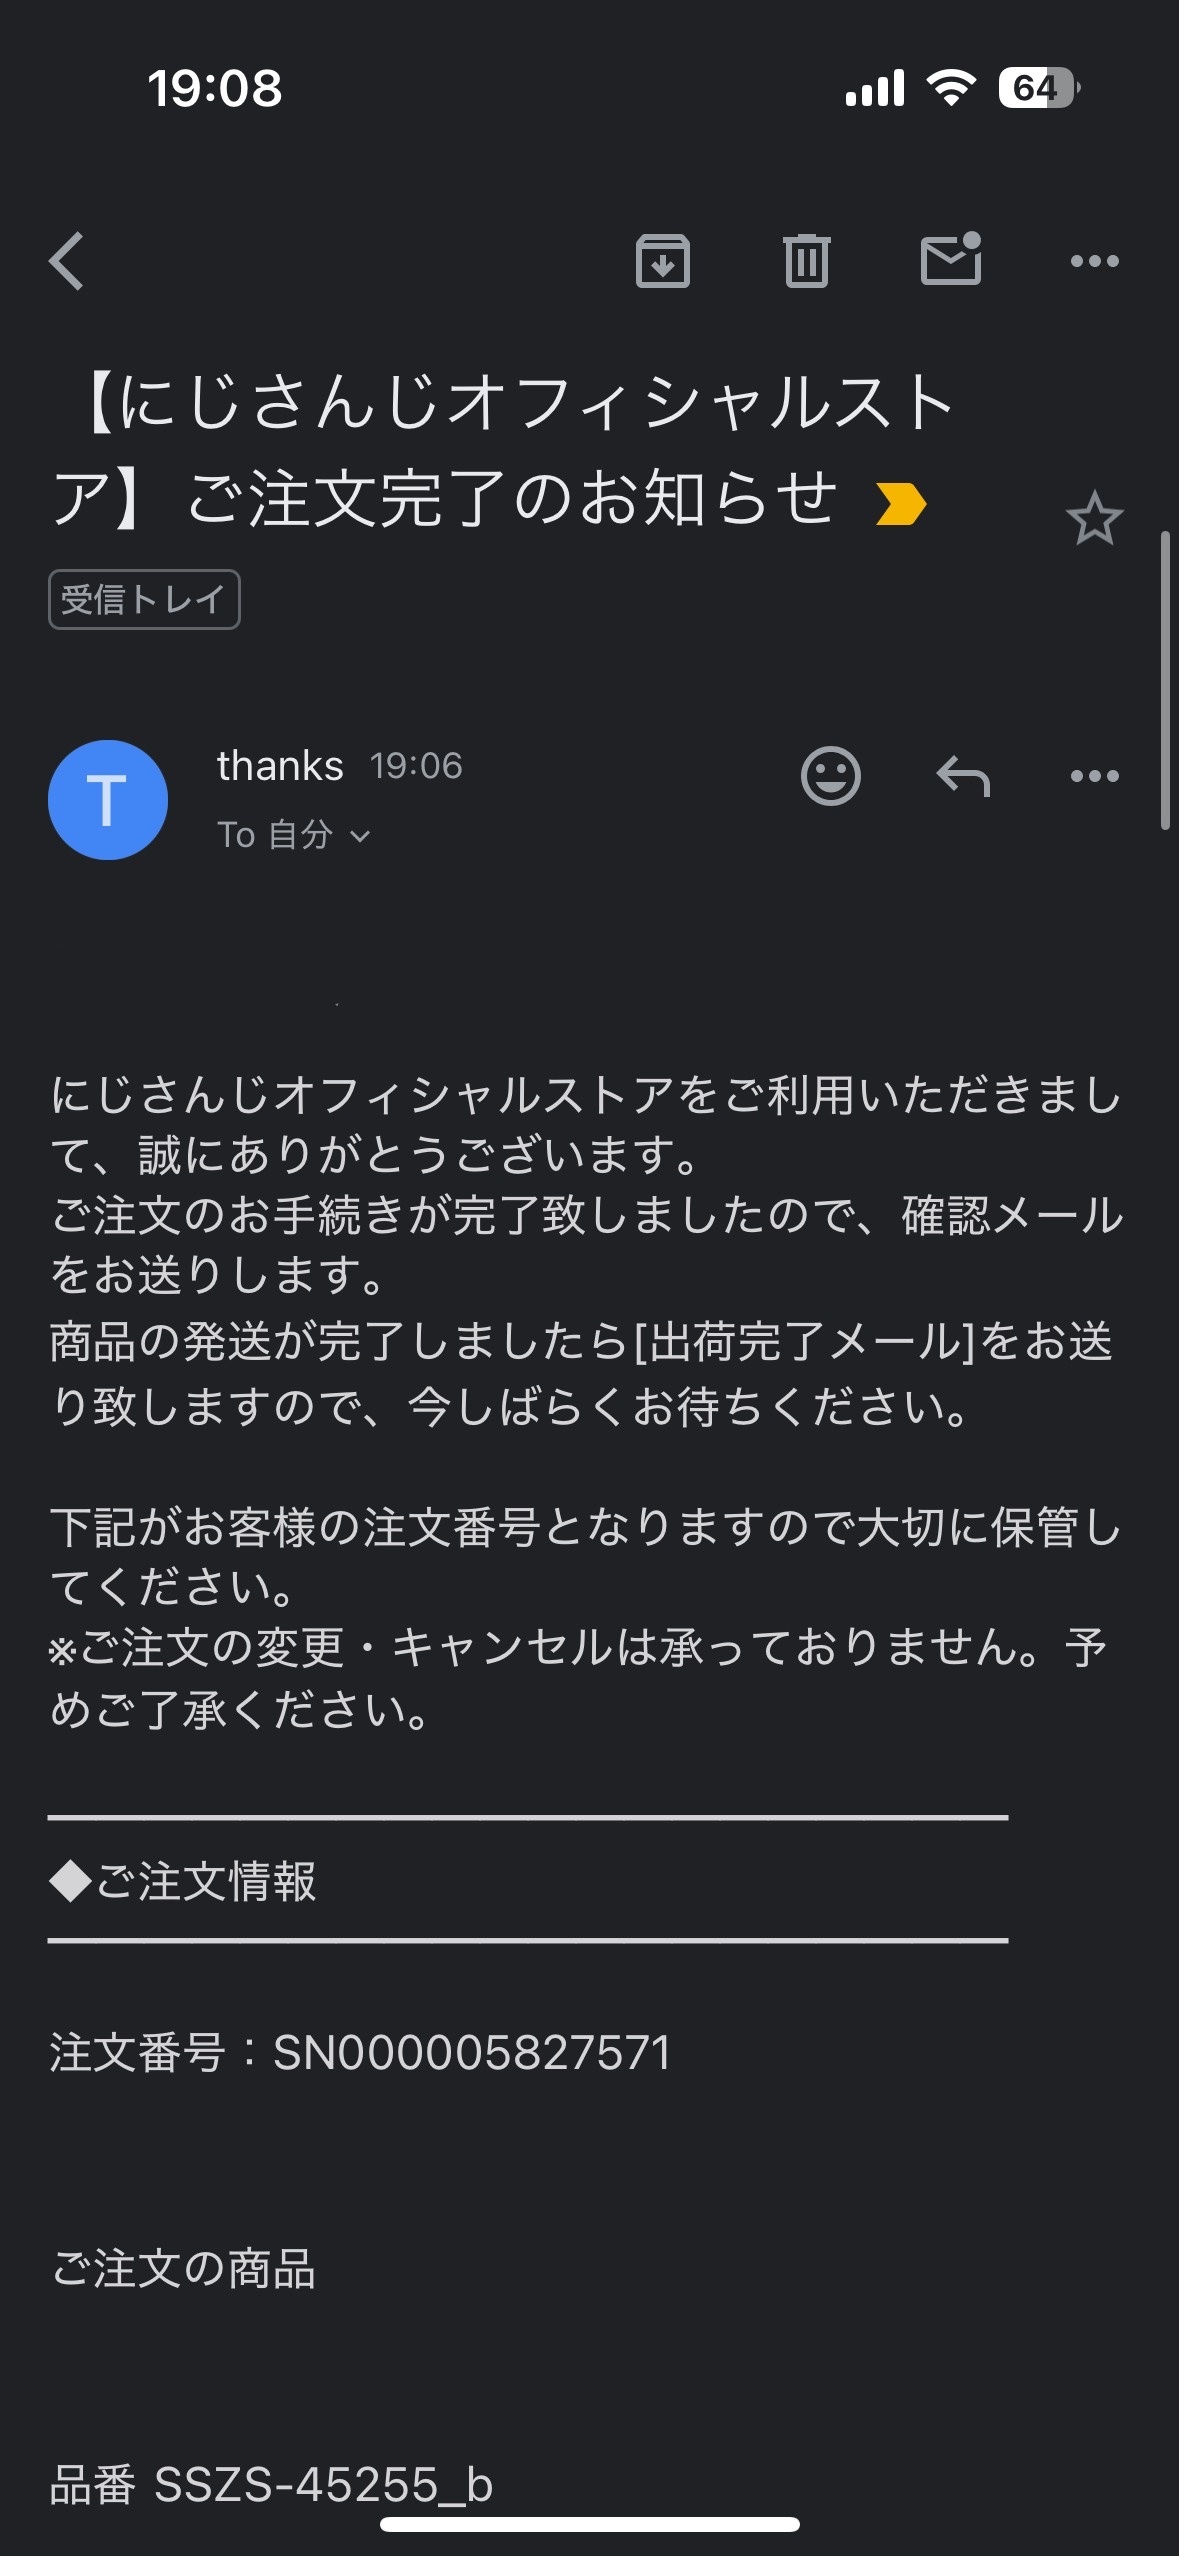
Task: Open the top toolbar more options menu
Action: [1094, 261]
